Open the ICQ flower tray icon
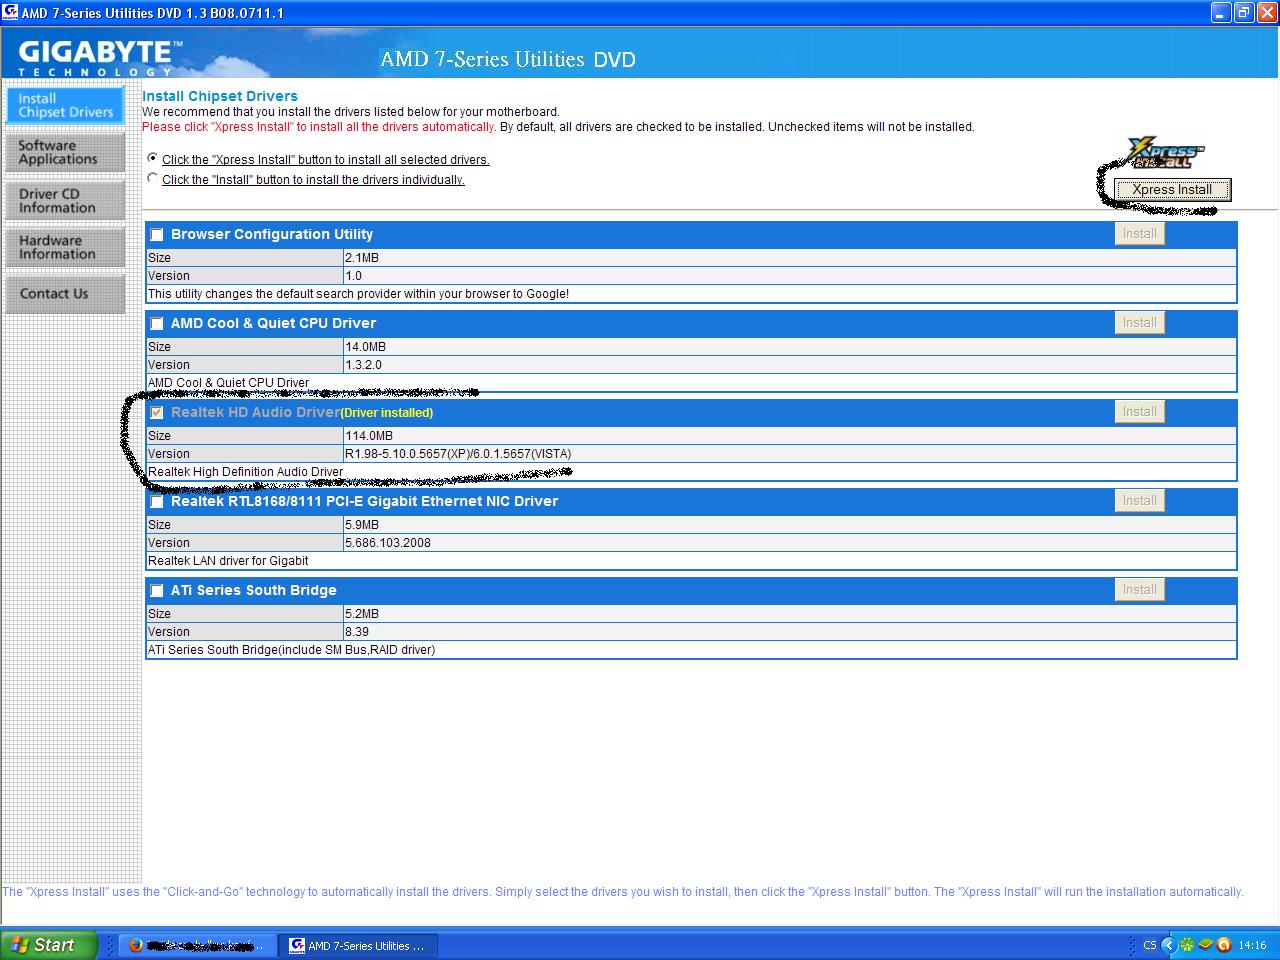 [x=1187, y=945]
